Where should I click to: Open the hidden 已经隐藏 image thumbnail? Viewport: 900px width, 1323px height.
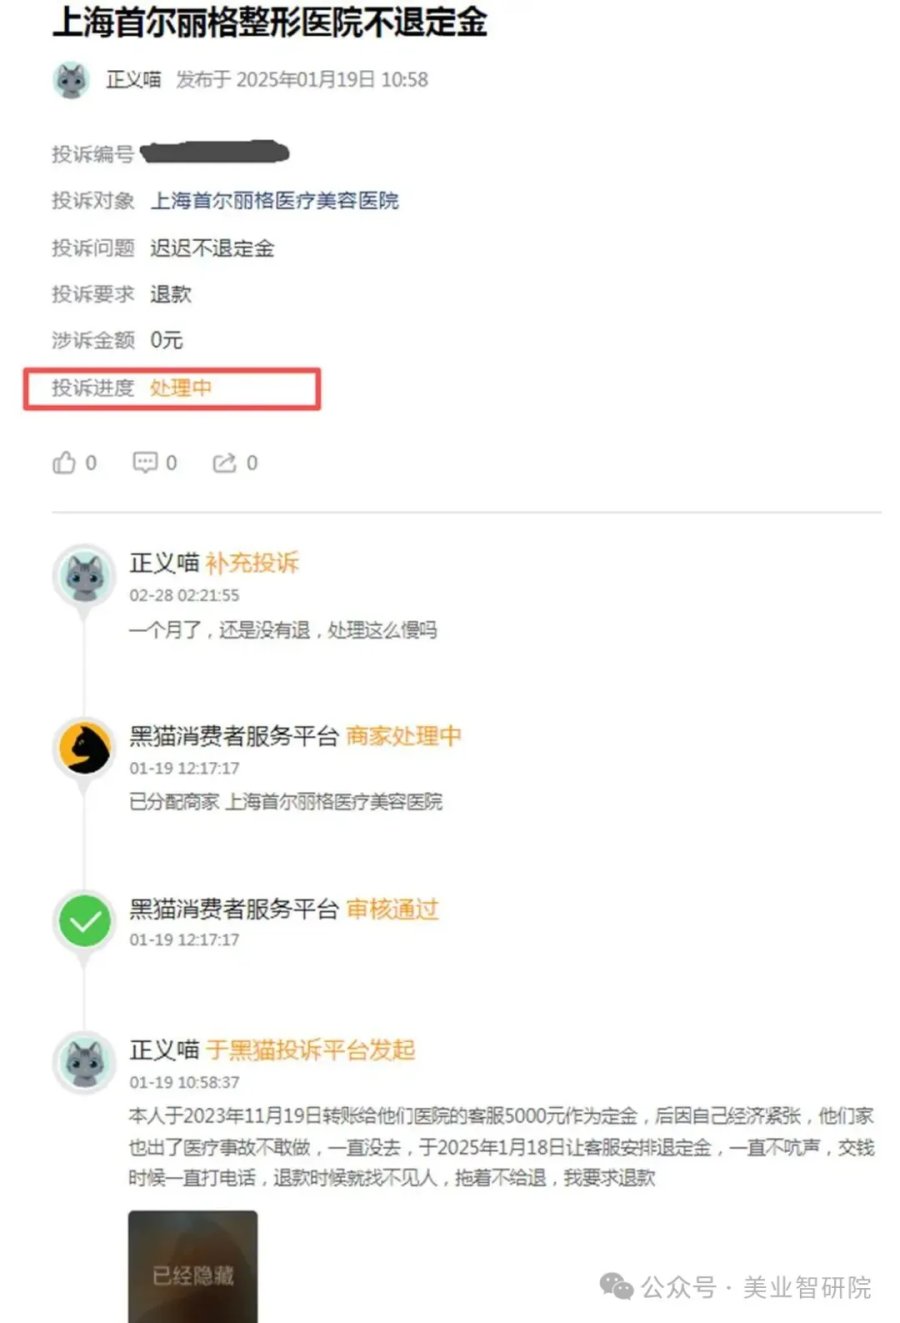(x=193, y=1267)
